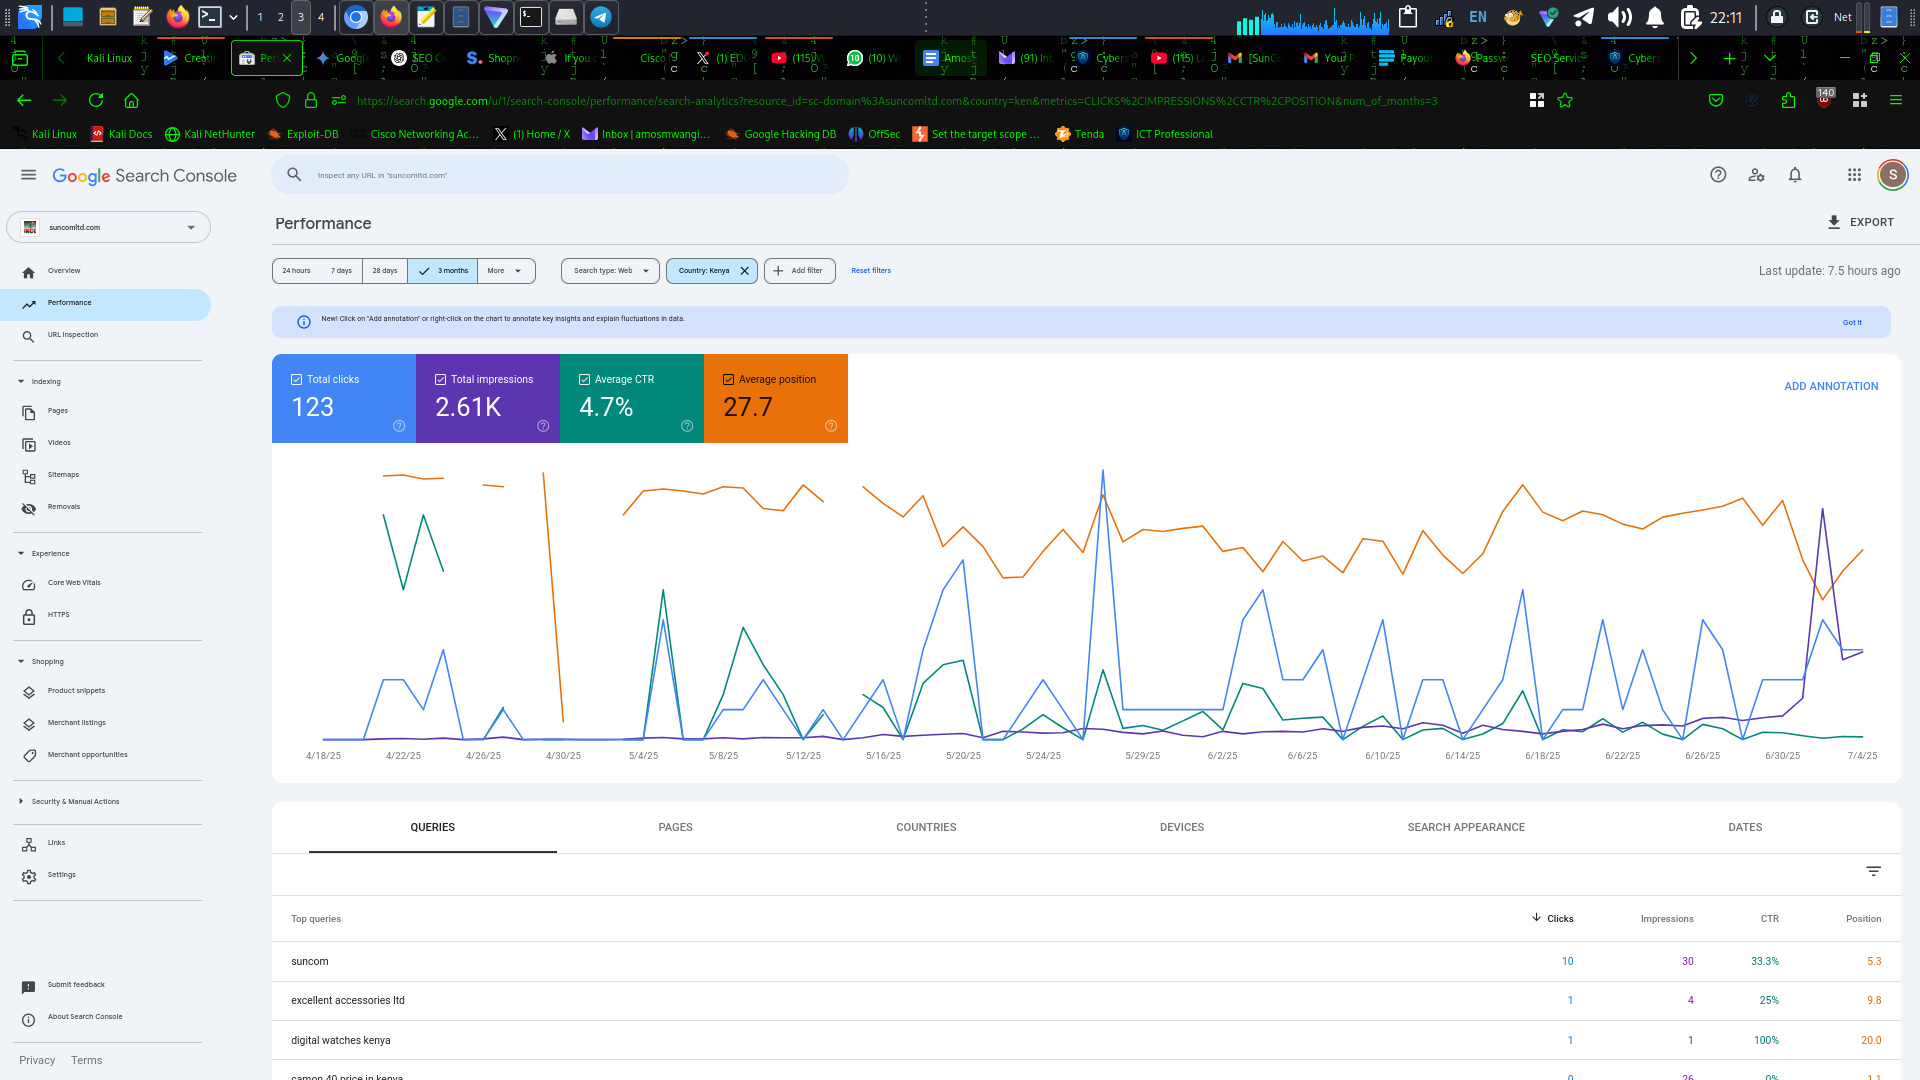This screenshot has width=1920, height=1080.
Task: Toggle Average CTR metric checkbox
Action: 584,379
